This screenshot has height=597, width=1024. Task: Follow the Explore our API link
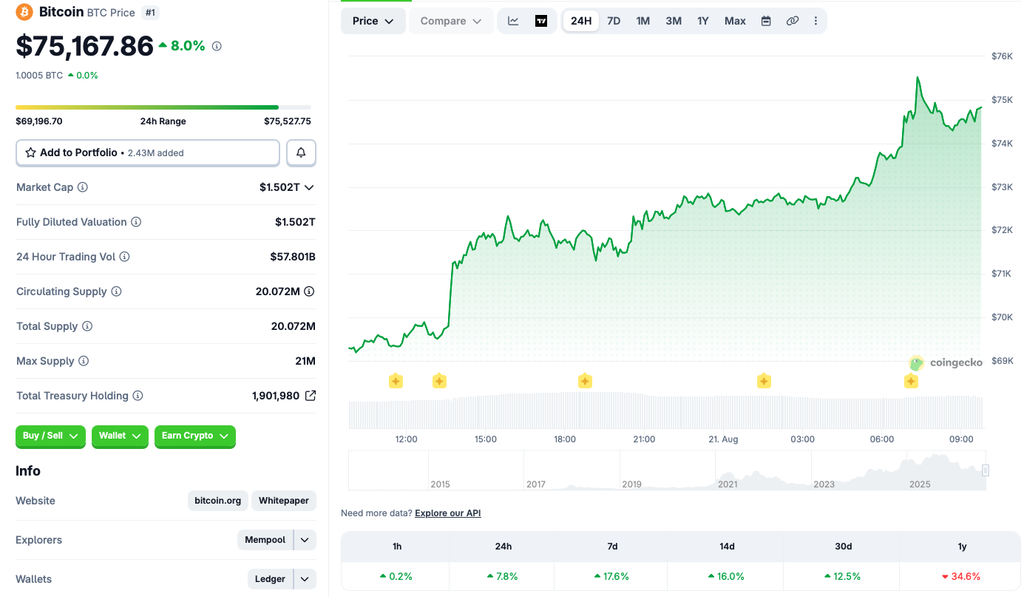[x=448, y=513]
